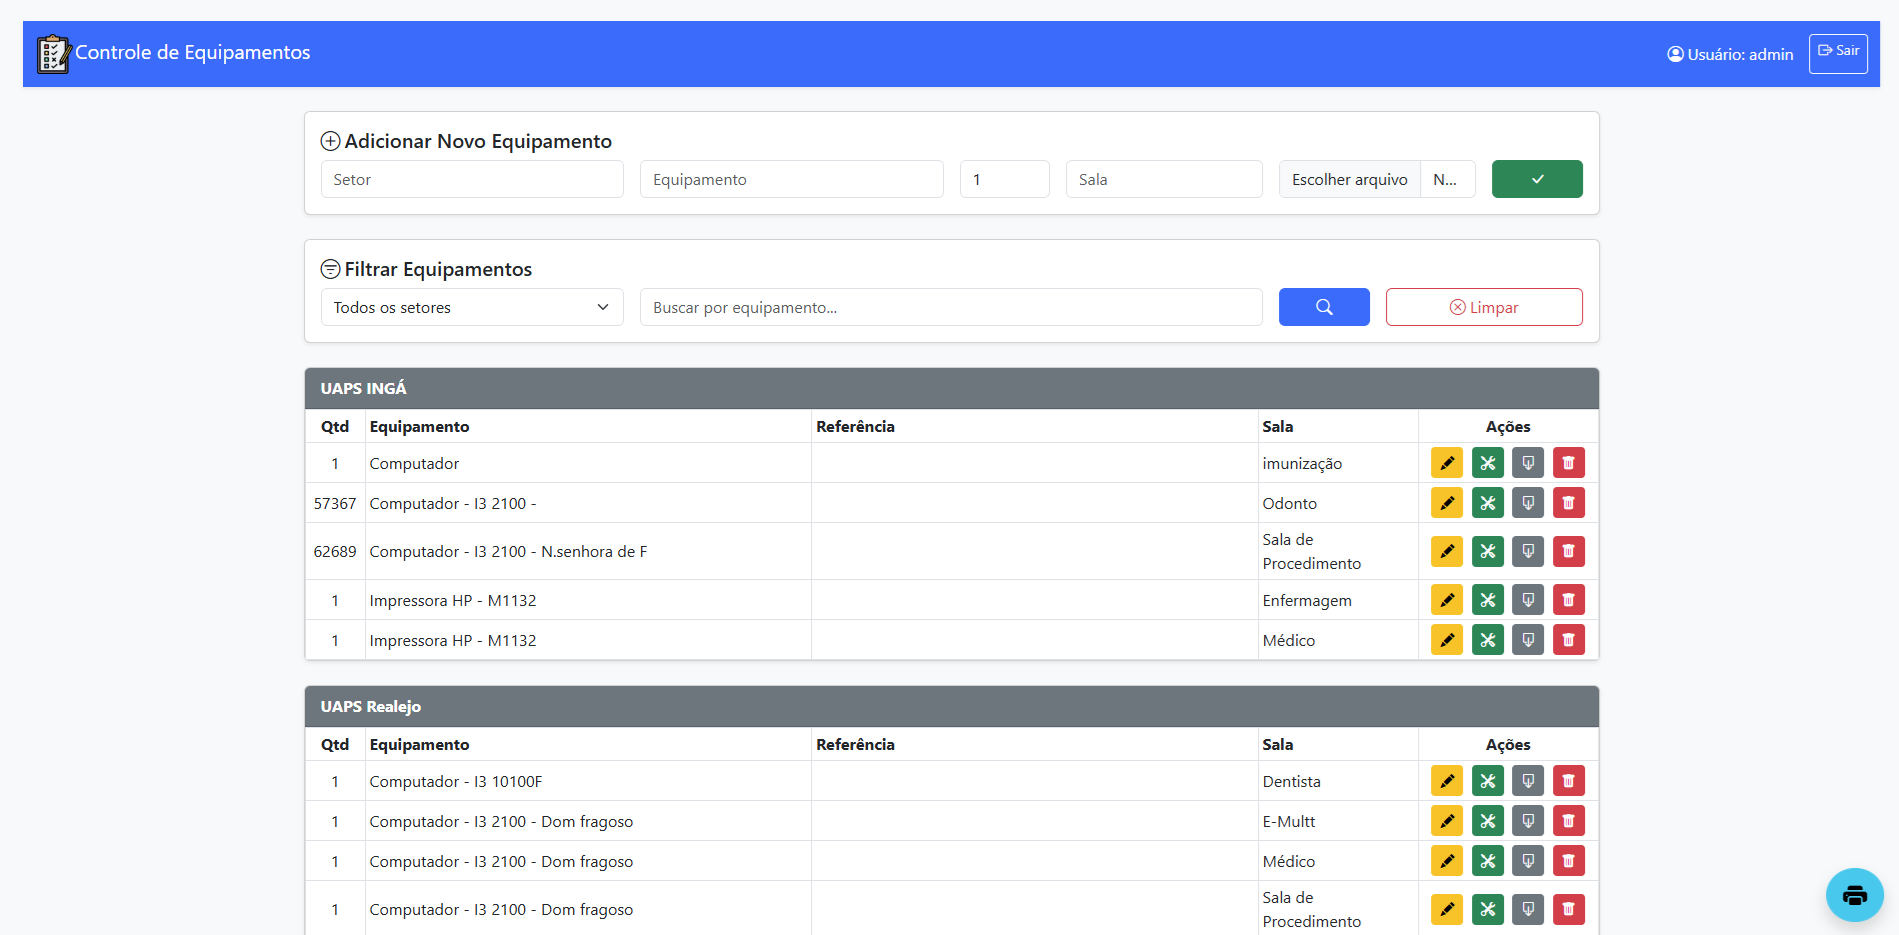This screenshot has width=1899, height=935.
Task: Click the floating print button
Action: pyautogui.click(x=1854, y=895)
